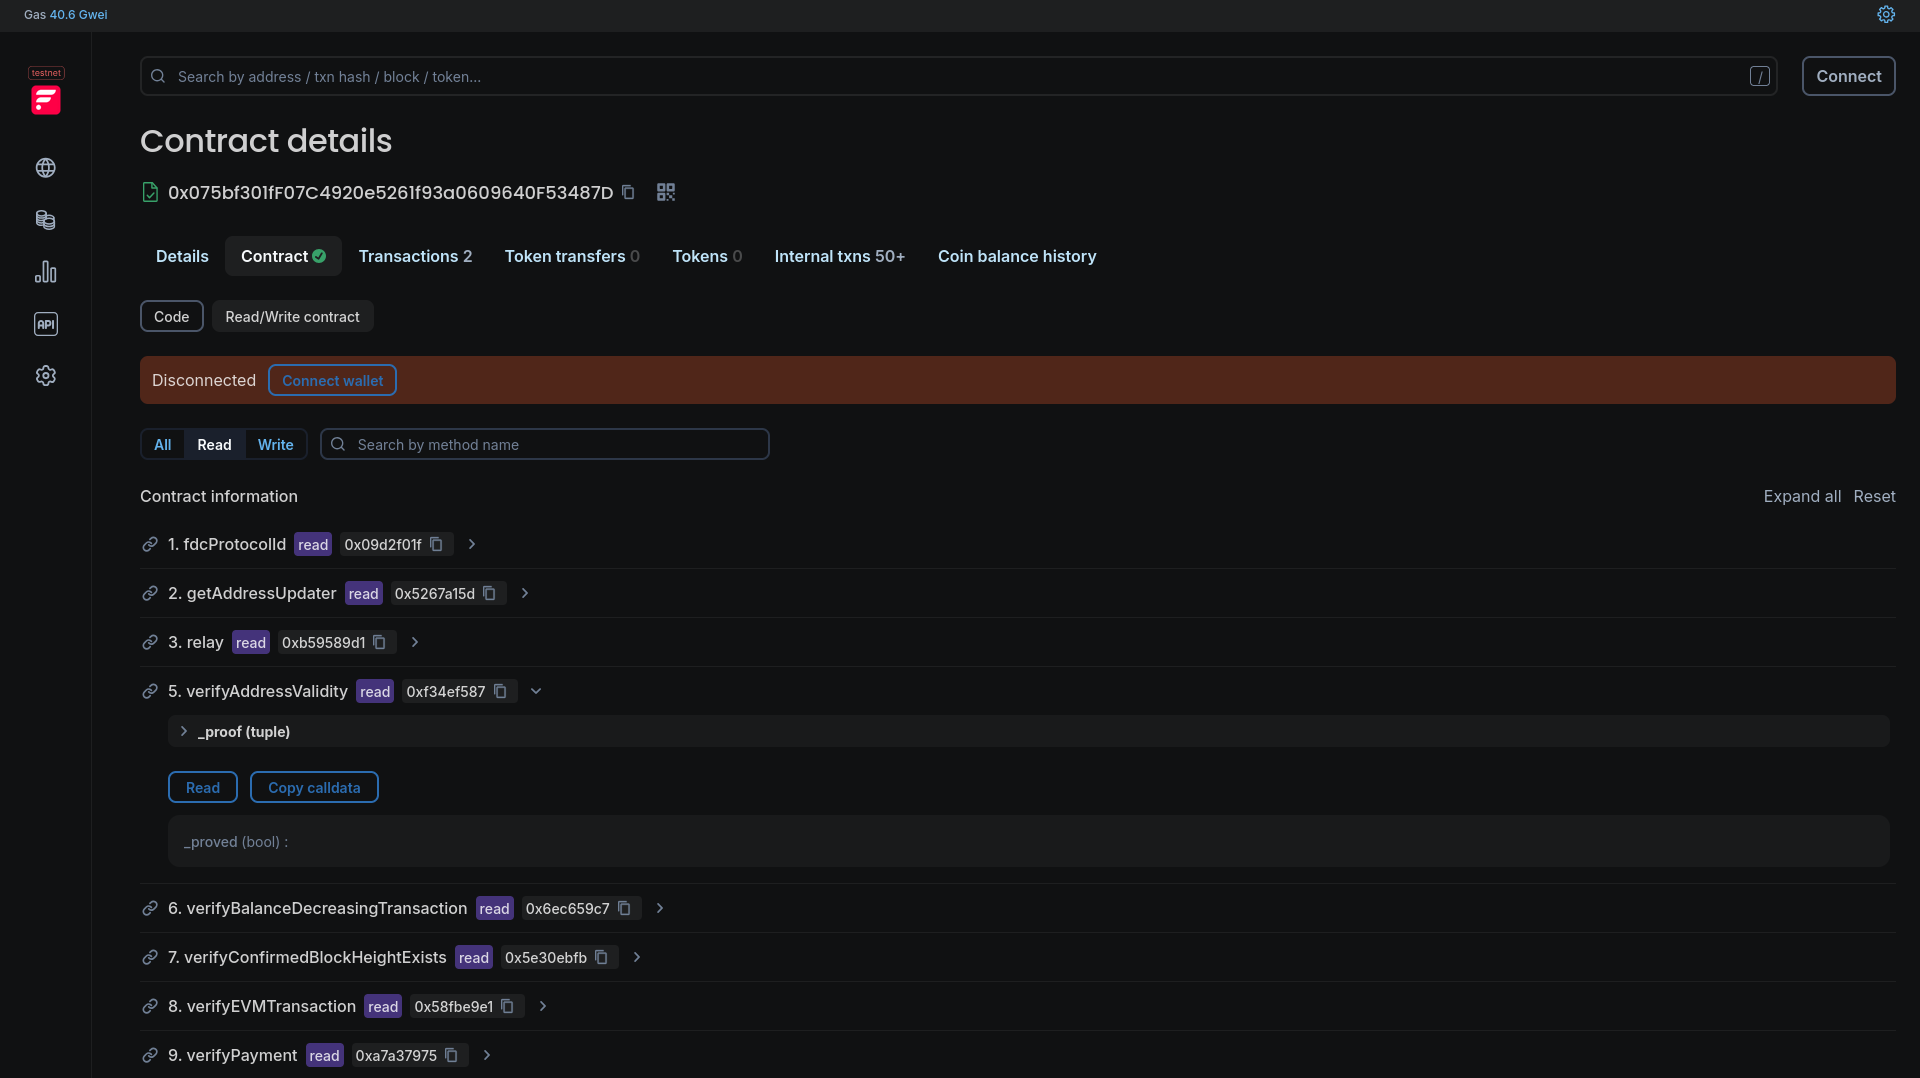1920x1078 pixels.
Task: Copy the contract address to clipboard
Action: (x=628, y=192)
